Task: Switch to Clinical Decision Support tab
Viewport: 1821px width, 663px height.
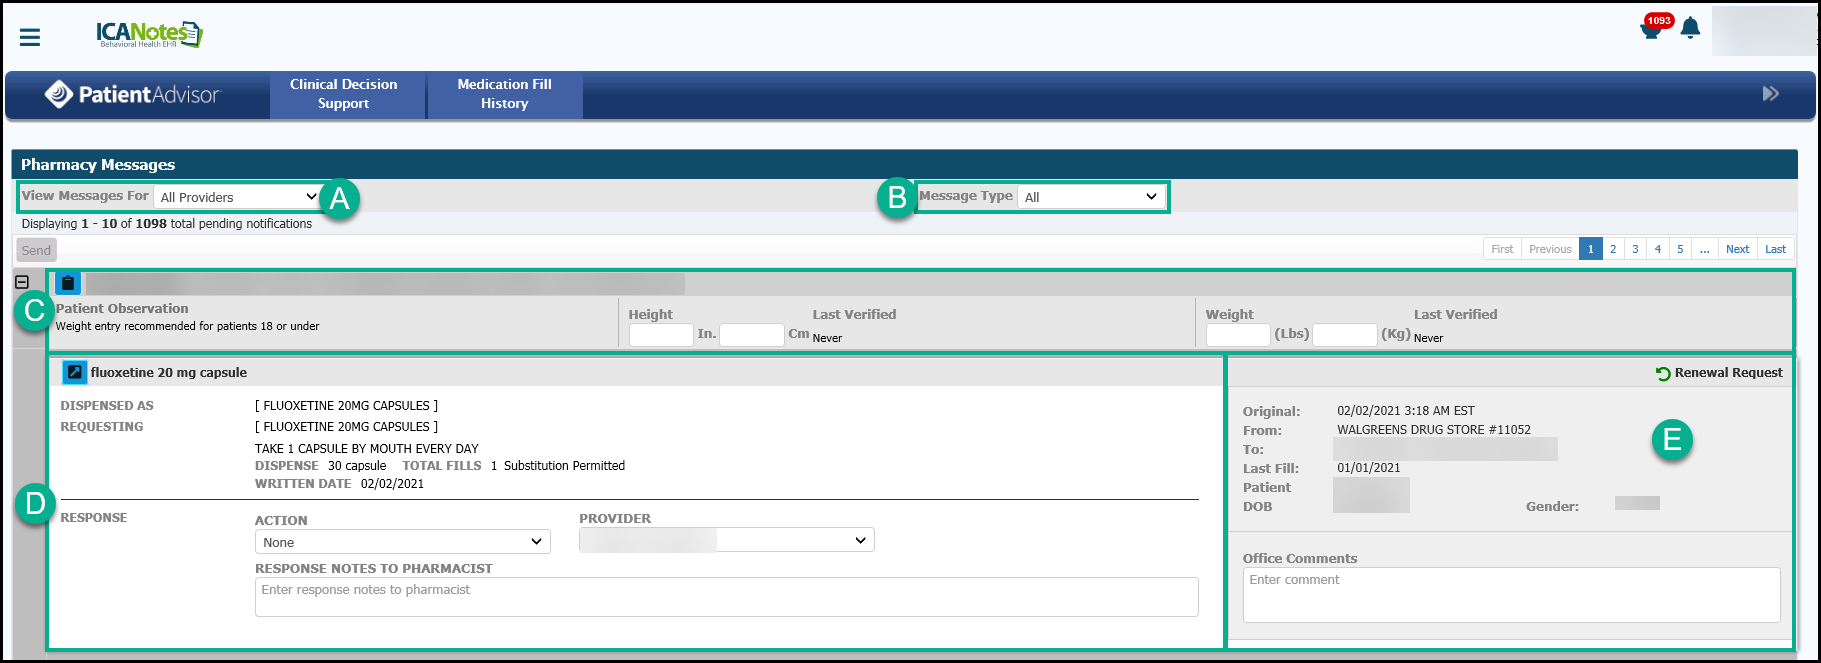Action: click(344, 94)
